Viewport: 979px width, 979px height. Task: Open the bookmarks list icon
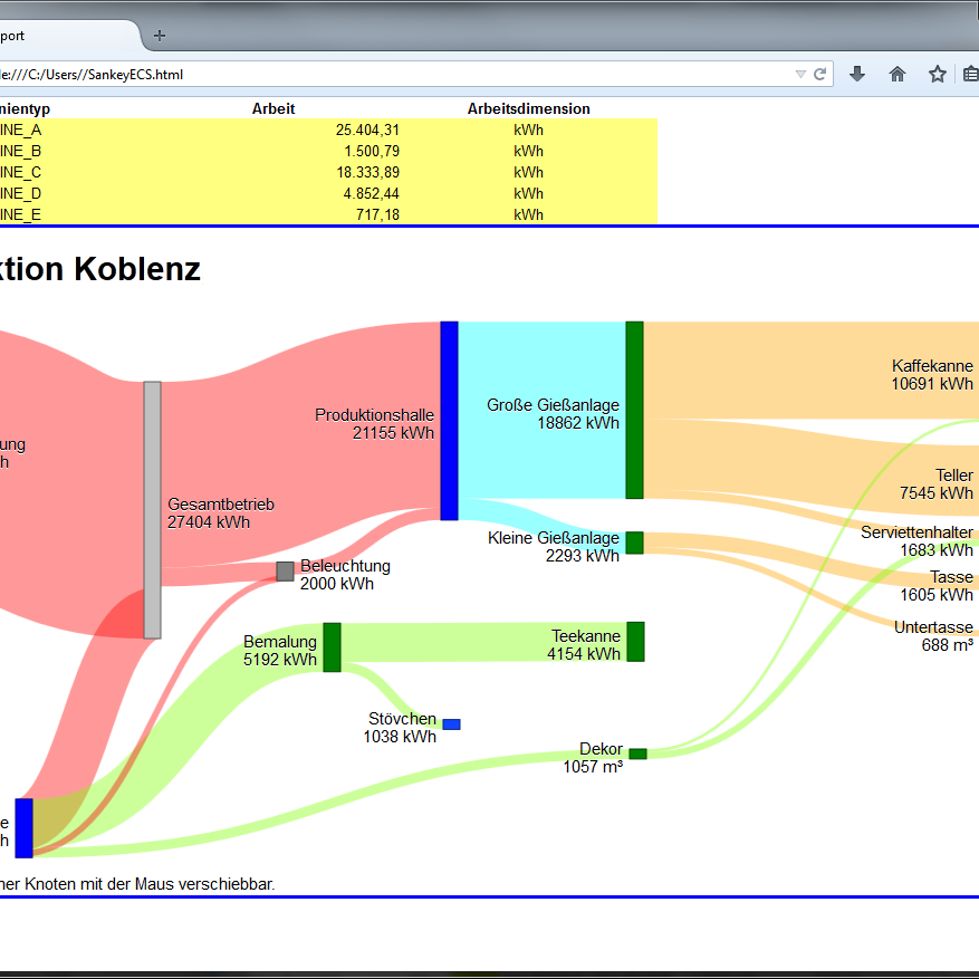pyautogui.click(x=970, y=74)
